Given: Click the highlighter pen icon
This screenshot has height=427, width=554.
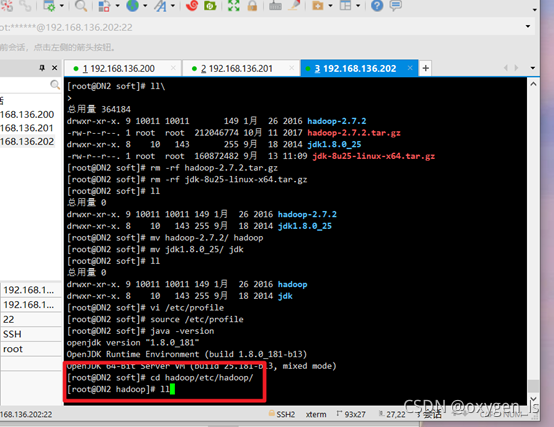Looking at the screenshot, I should coord(294,5).
